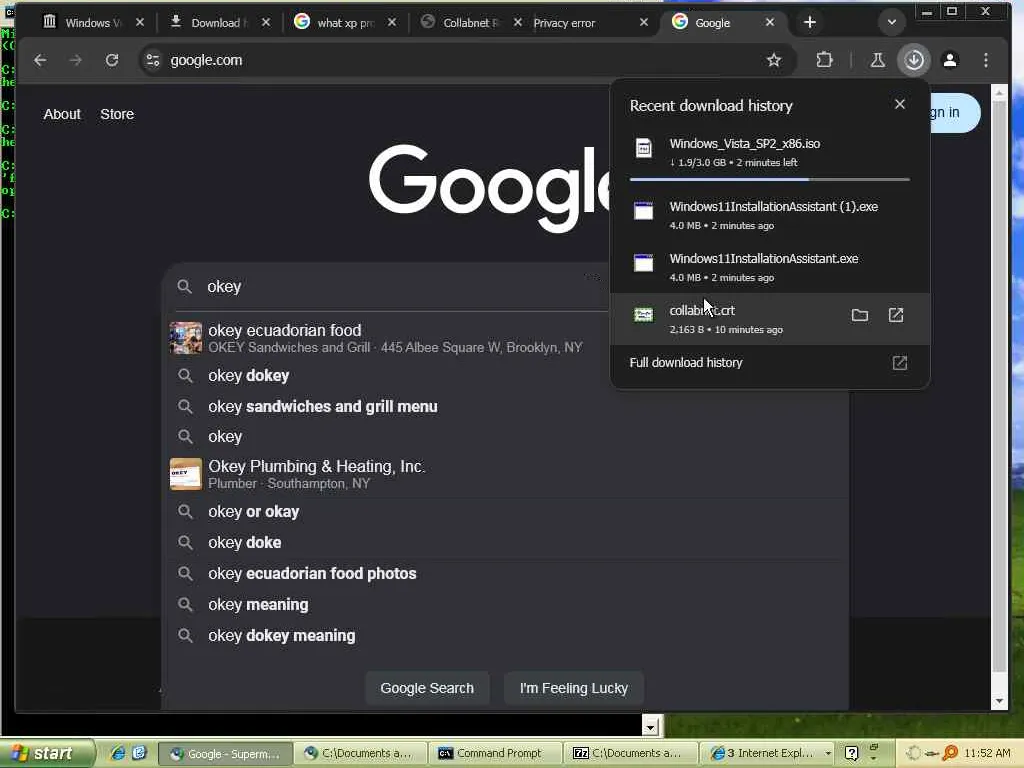
Task: Open a new tab with plus button
Action: pyautogui.click(x=810, y=22)
